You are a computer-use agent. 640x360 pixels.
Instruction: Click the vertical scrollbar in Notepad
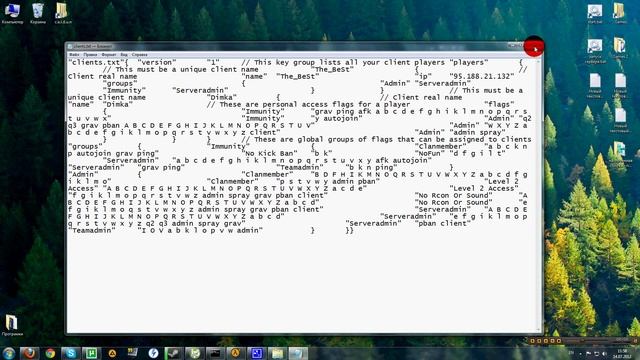[x=538, y=195]
